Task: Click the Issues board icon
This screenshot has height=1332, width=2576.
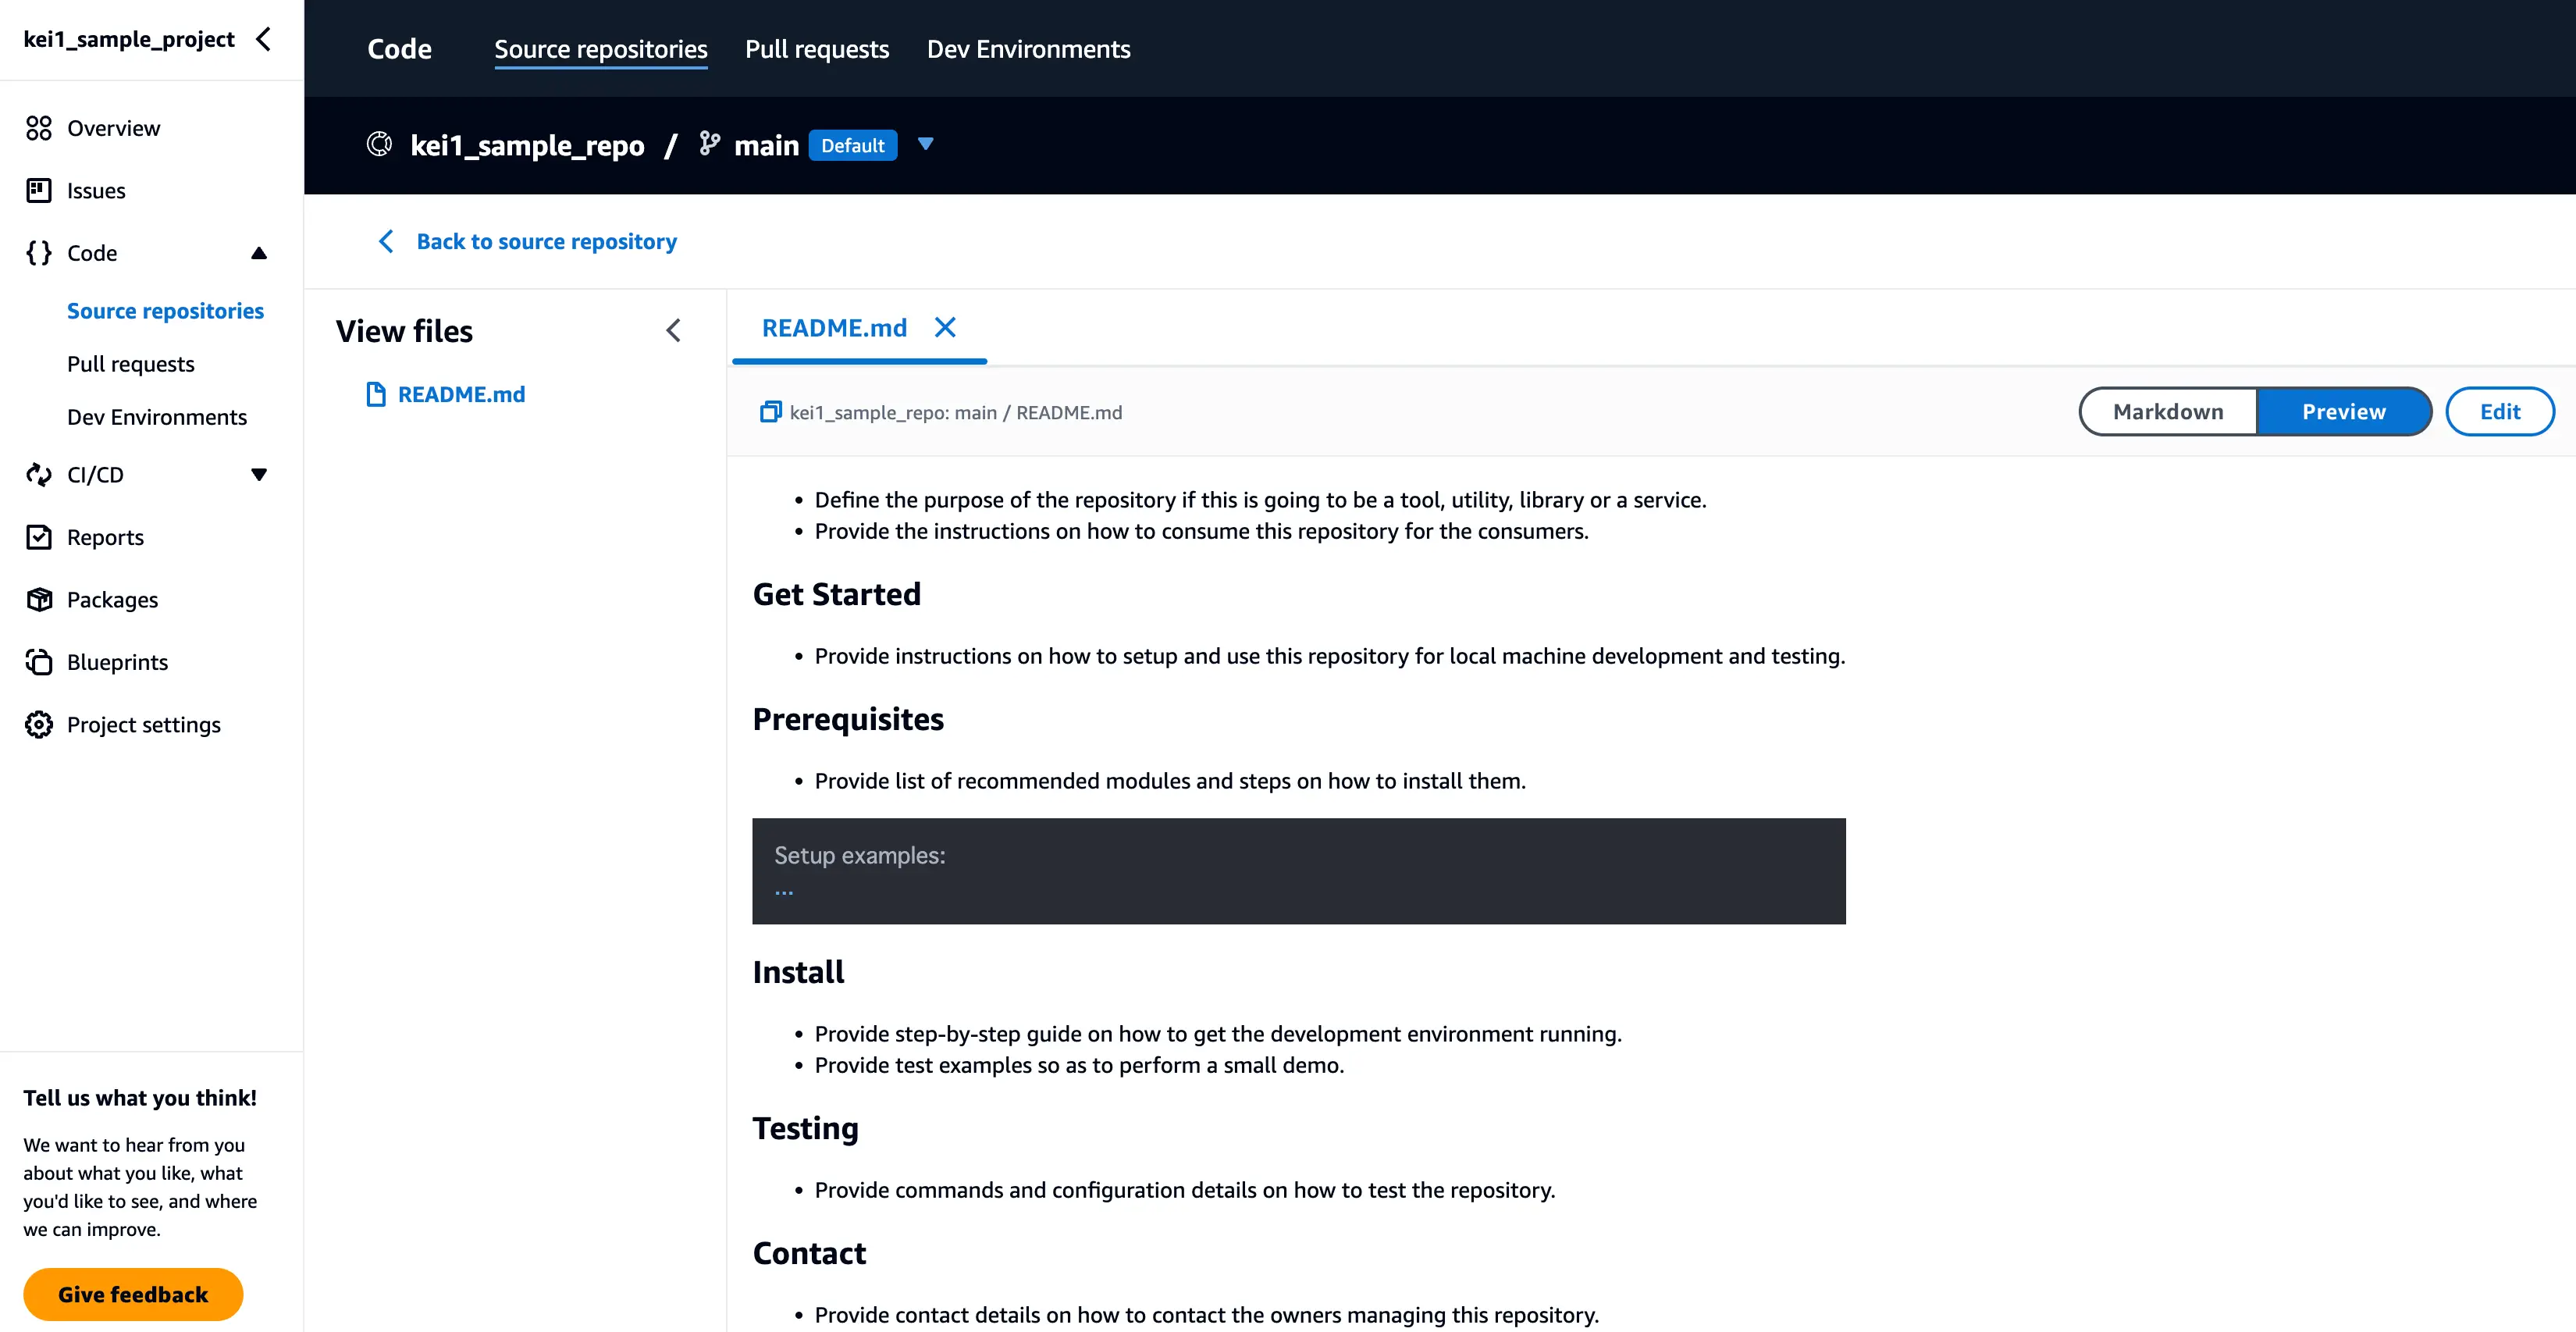Action: tap(39, 190)
